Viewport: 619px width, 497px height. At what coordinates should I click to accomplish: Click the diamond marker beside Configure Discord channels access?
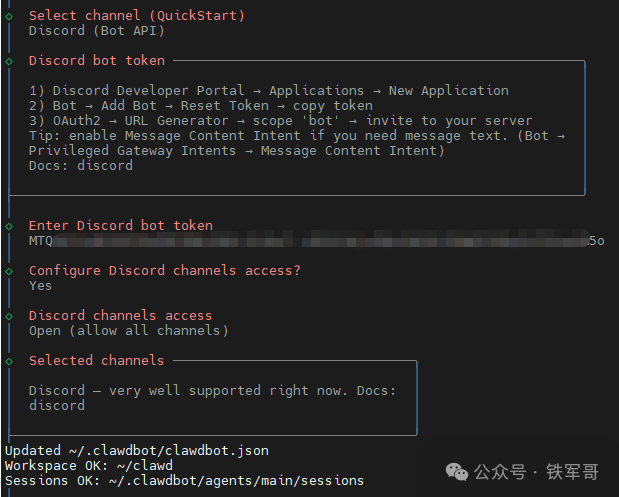(9, 271)
